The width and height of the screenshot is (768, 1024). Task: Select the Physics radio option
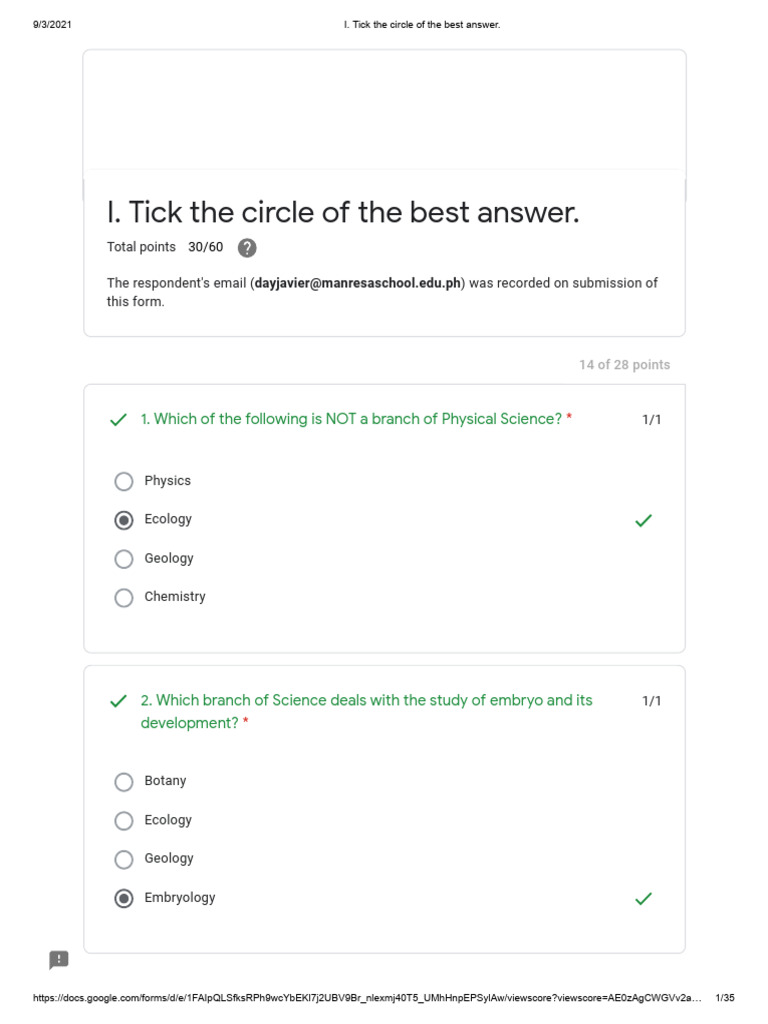(124, 482)
